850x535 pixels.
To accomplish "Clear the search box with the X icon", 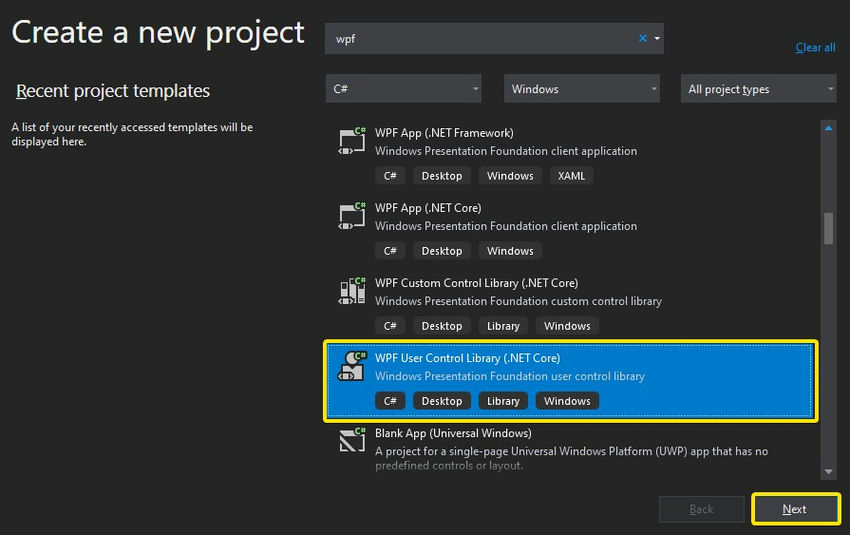I will tap(643, 38).
